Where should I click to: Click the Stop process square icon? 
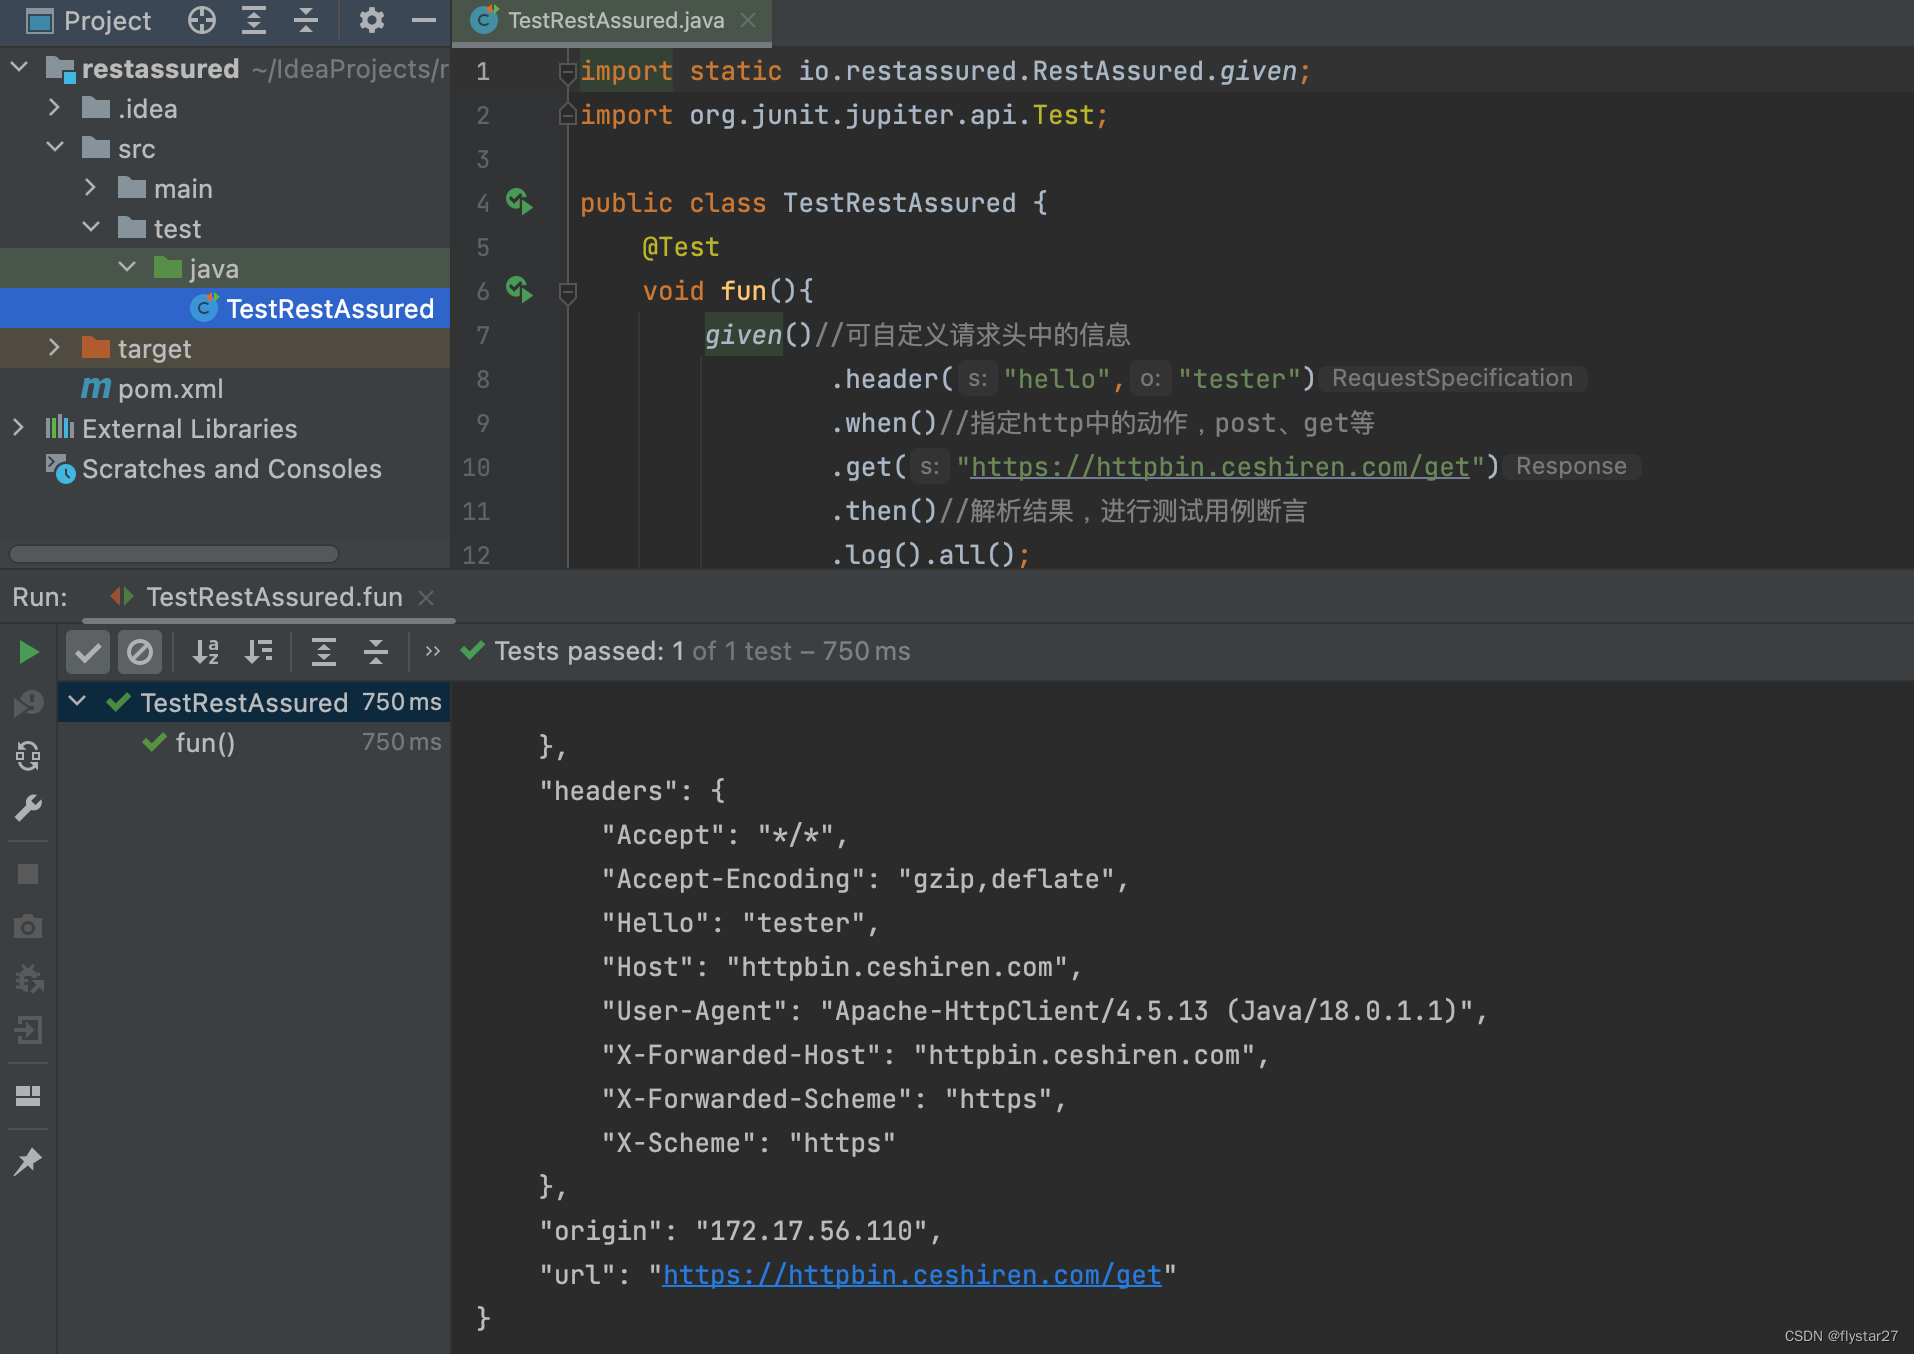28,874
